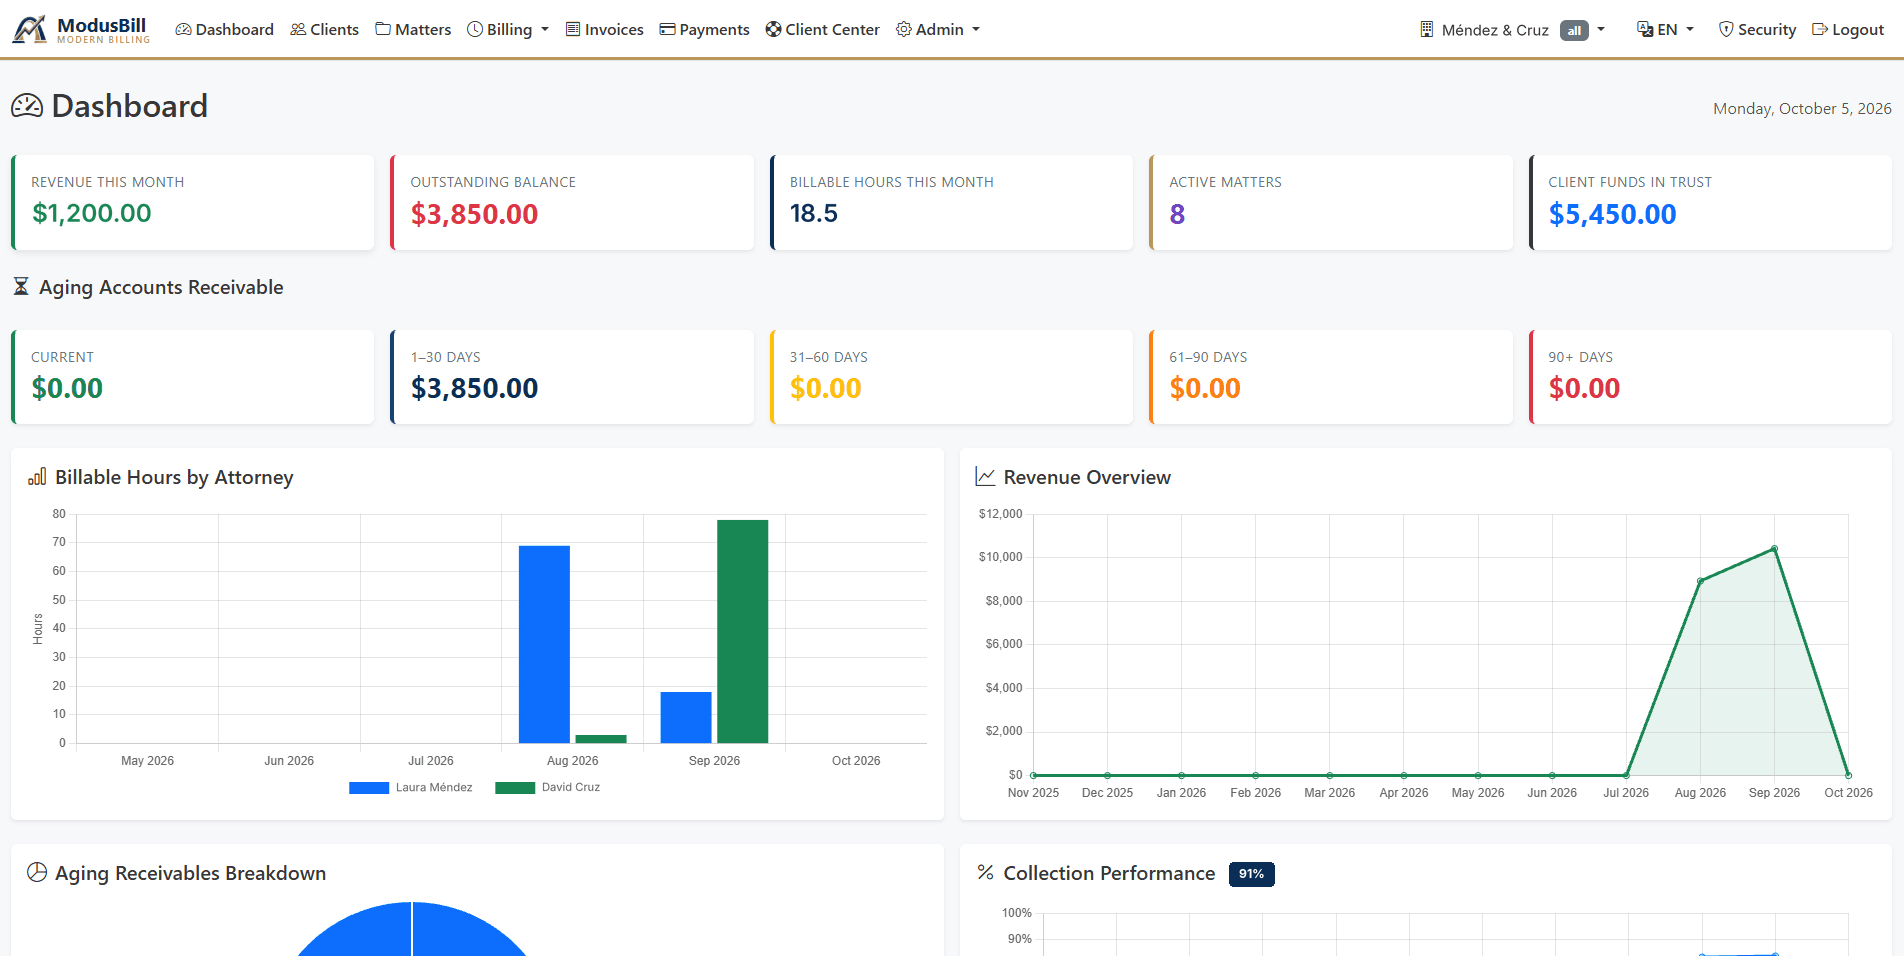Click the Sep 2026 revenue peak data point
1904x956 pixels.
[1774, 548]
